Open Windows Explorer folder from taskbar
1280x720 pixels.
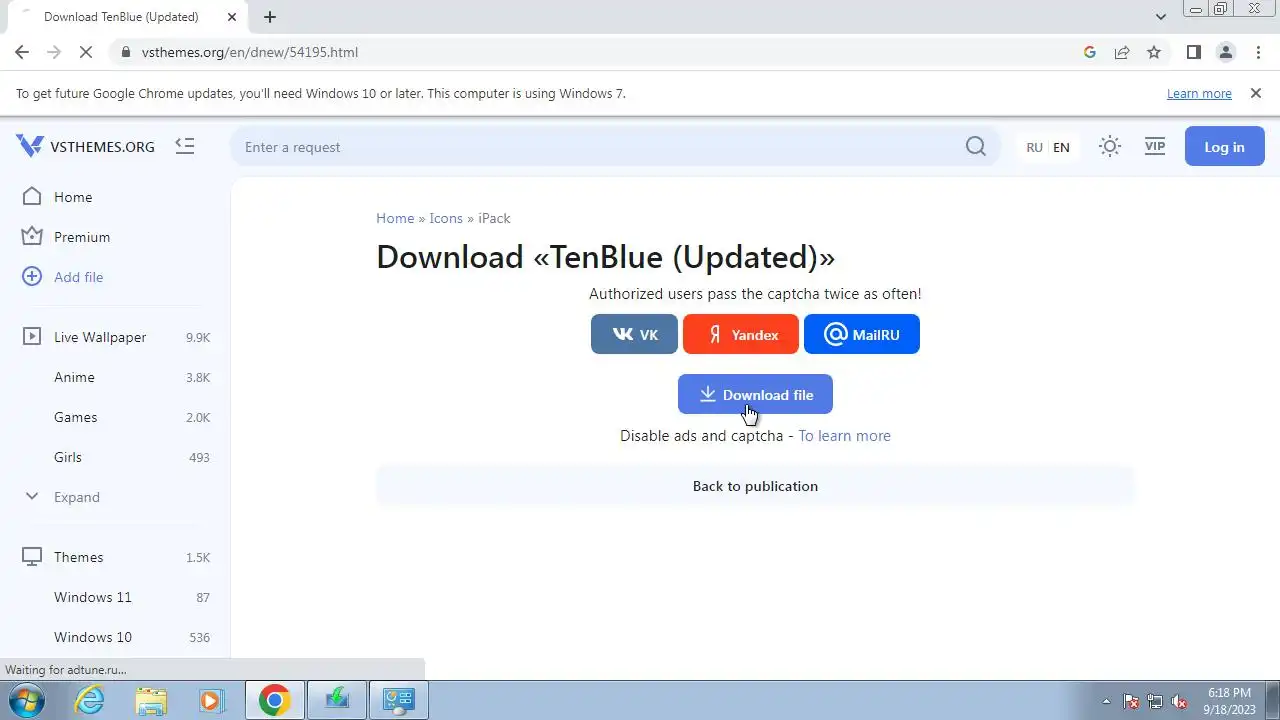click(151, 700)
